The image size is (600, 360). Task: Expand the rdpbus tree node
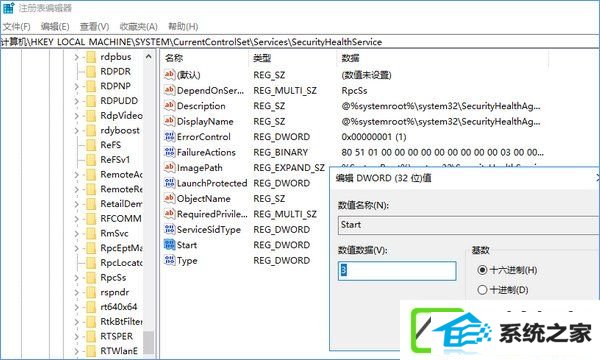(77, 57)
